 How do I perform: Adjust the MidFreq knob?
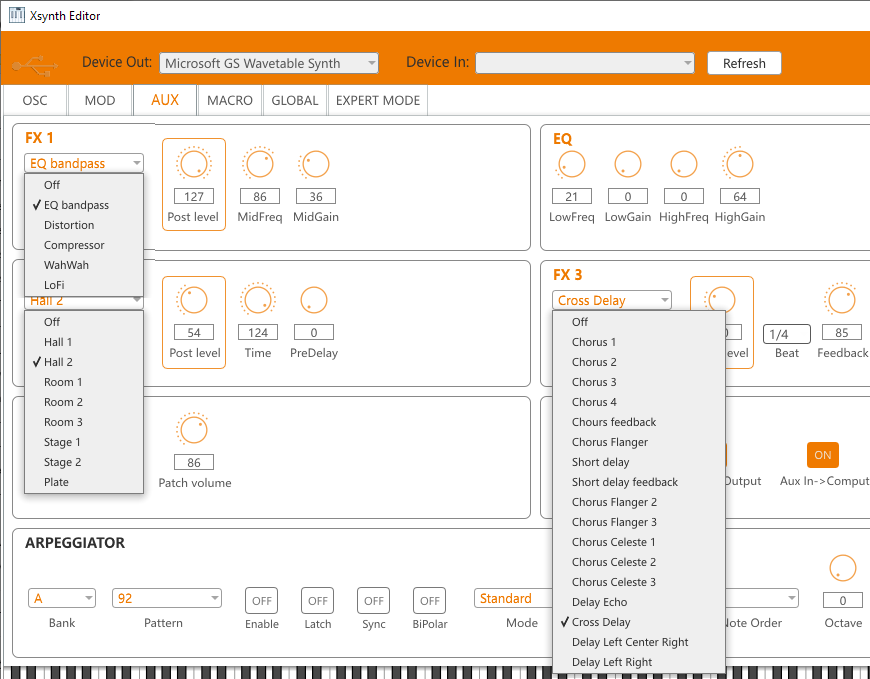259,164
